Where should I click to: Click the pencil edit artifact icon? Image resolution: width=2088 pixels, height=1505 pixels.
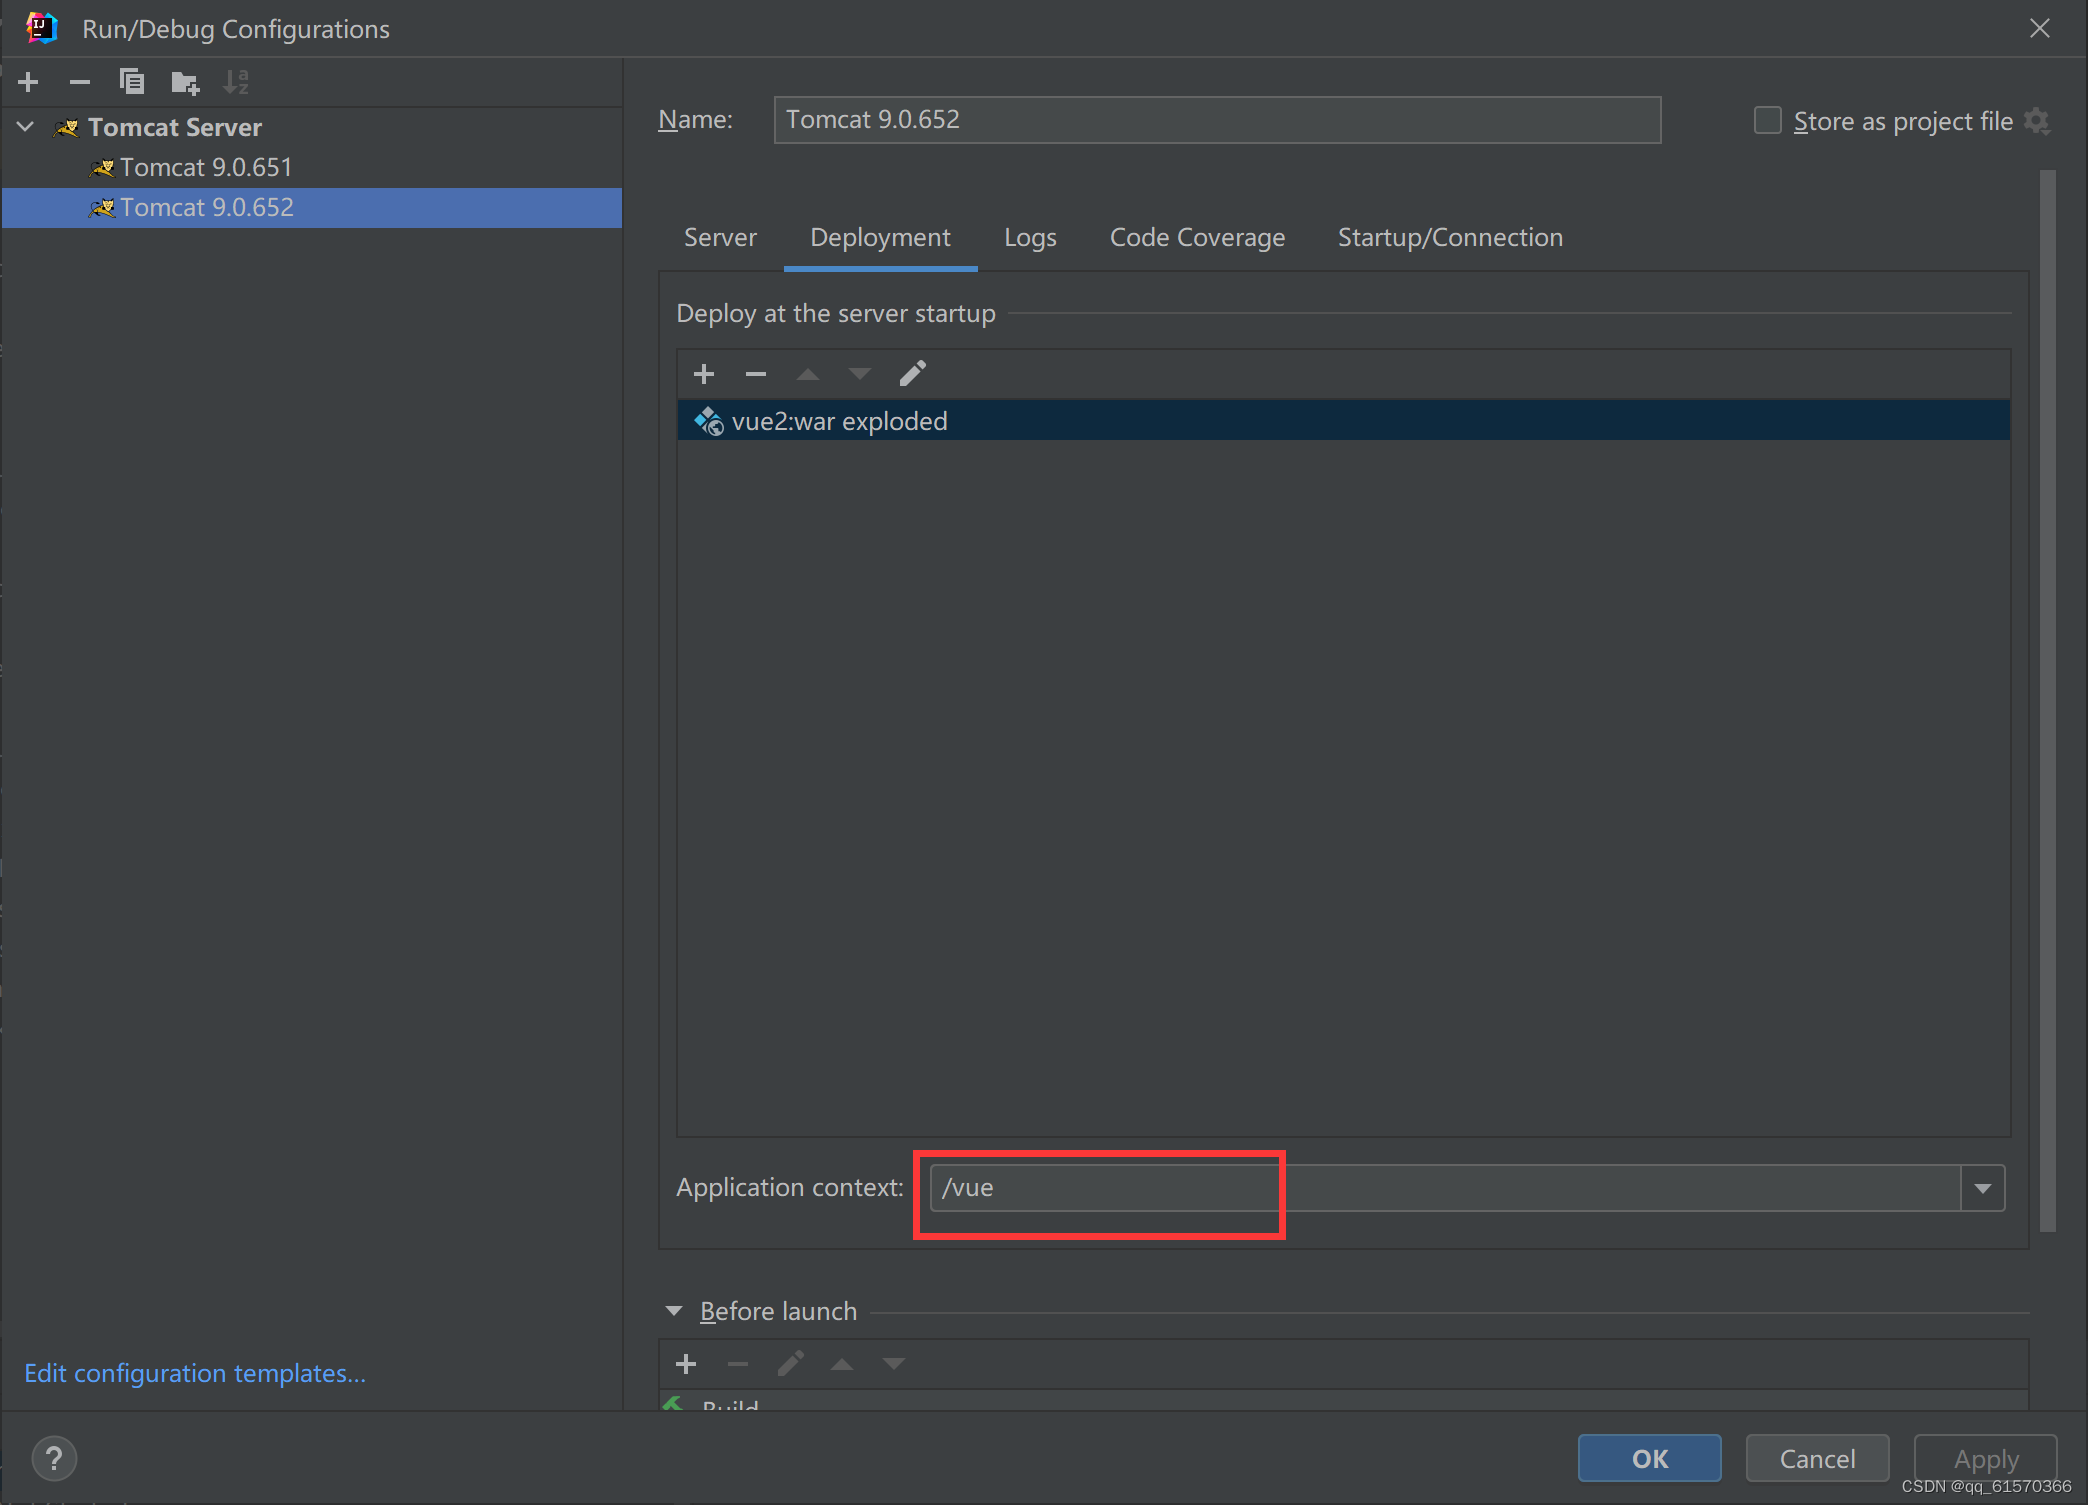point(912,374)
